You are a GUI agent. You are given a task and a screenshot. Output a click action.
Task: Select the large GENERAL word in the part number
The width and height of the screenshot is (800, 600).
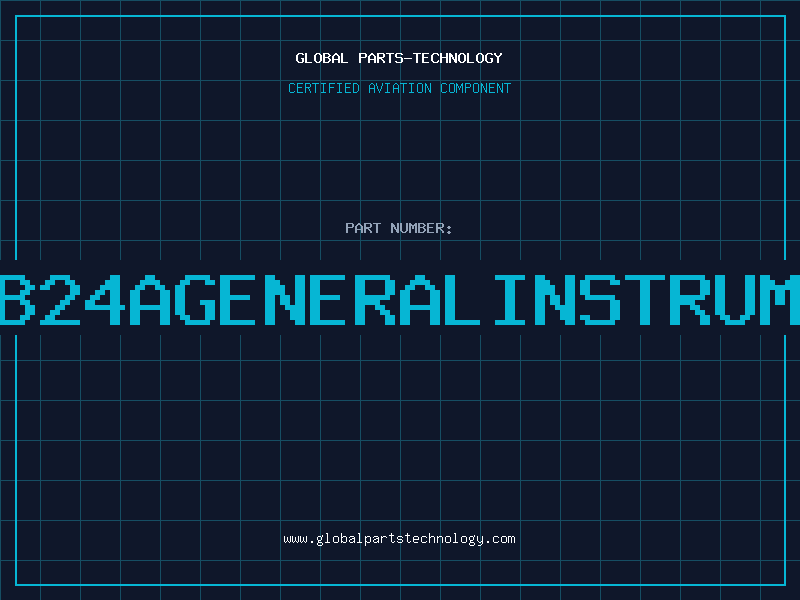pyautogui.click(x=327, y=300)
